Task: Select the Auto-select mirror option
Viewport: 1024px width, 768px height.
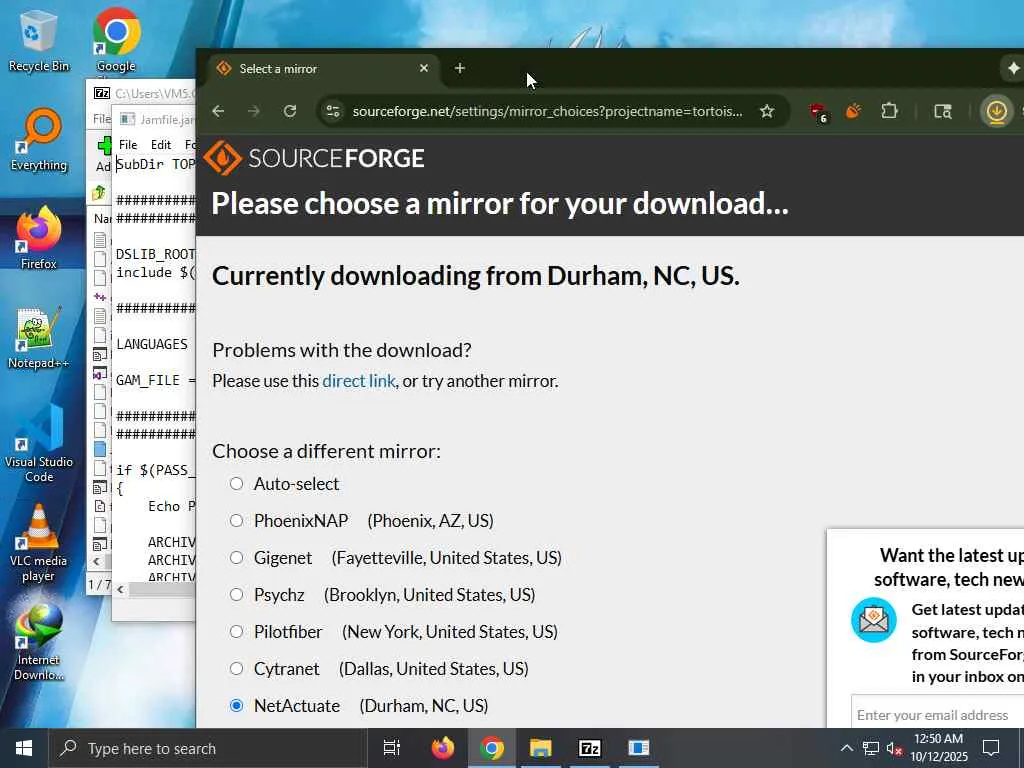Action: pyautogui.click(x=236, y=483)
